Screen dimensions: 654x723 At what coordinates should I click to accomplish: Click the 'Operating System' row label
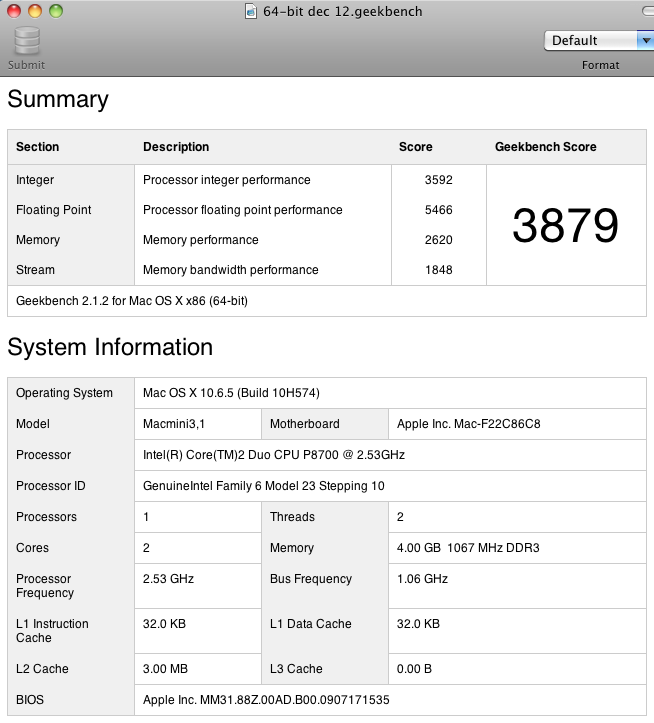tap(64, 392)
